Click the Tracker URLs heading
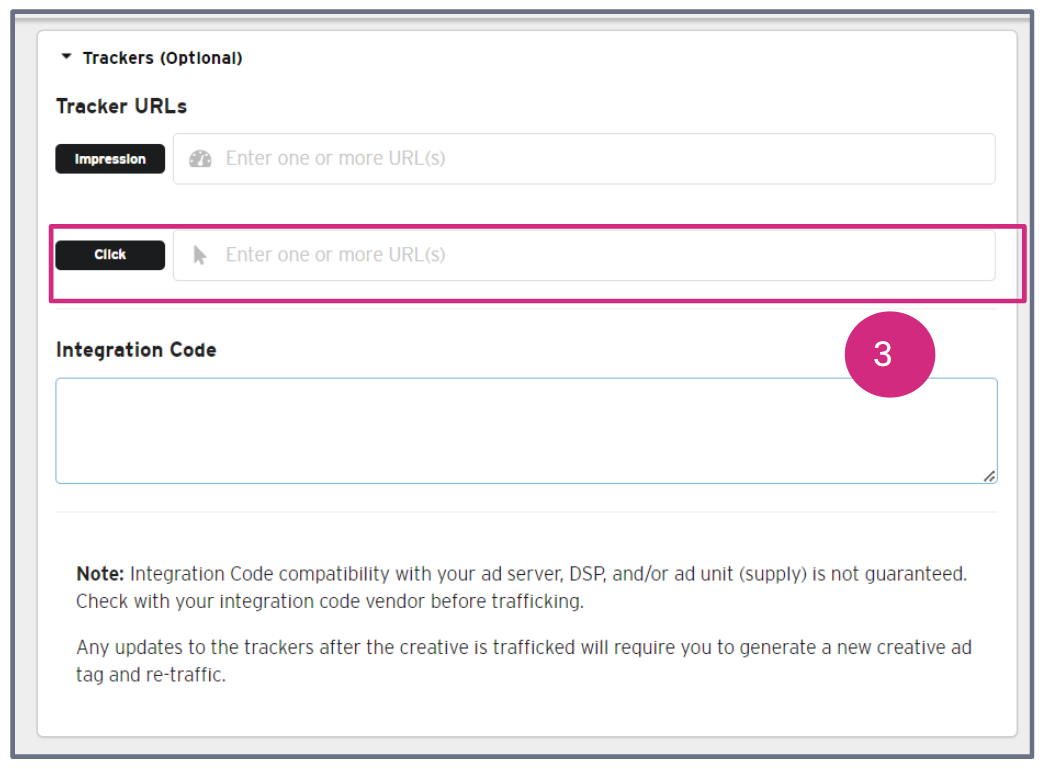This screenshot has height=769, width=1050. point(121,106)
